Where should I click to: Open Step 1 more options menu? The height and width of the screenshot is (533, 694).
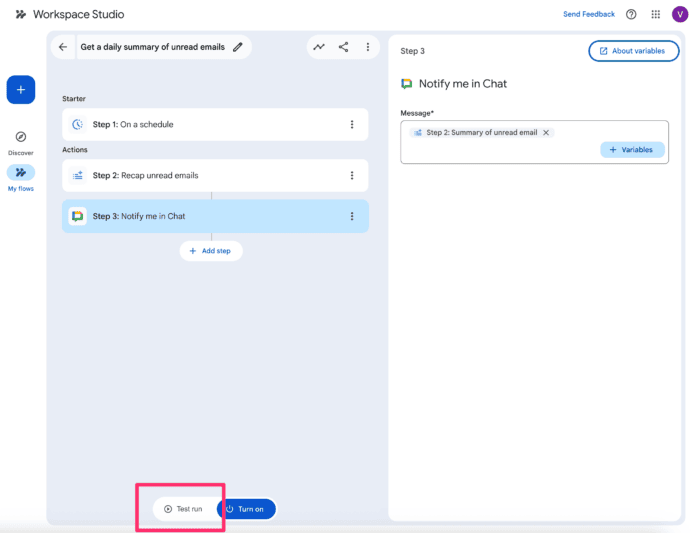point(352,125)
